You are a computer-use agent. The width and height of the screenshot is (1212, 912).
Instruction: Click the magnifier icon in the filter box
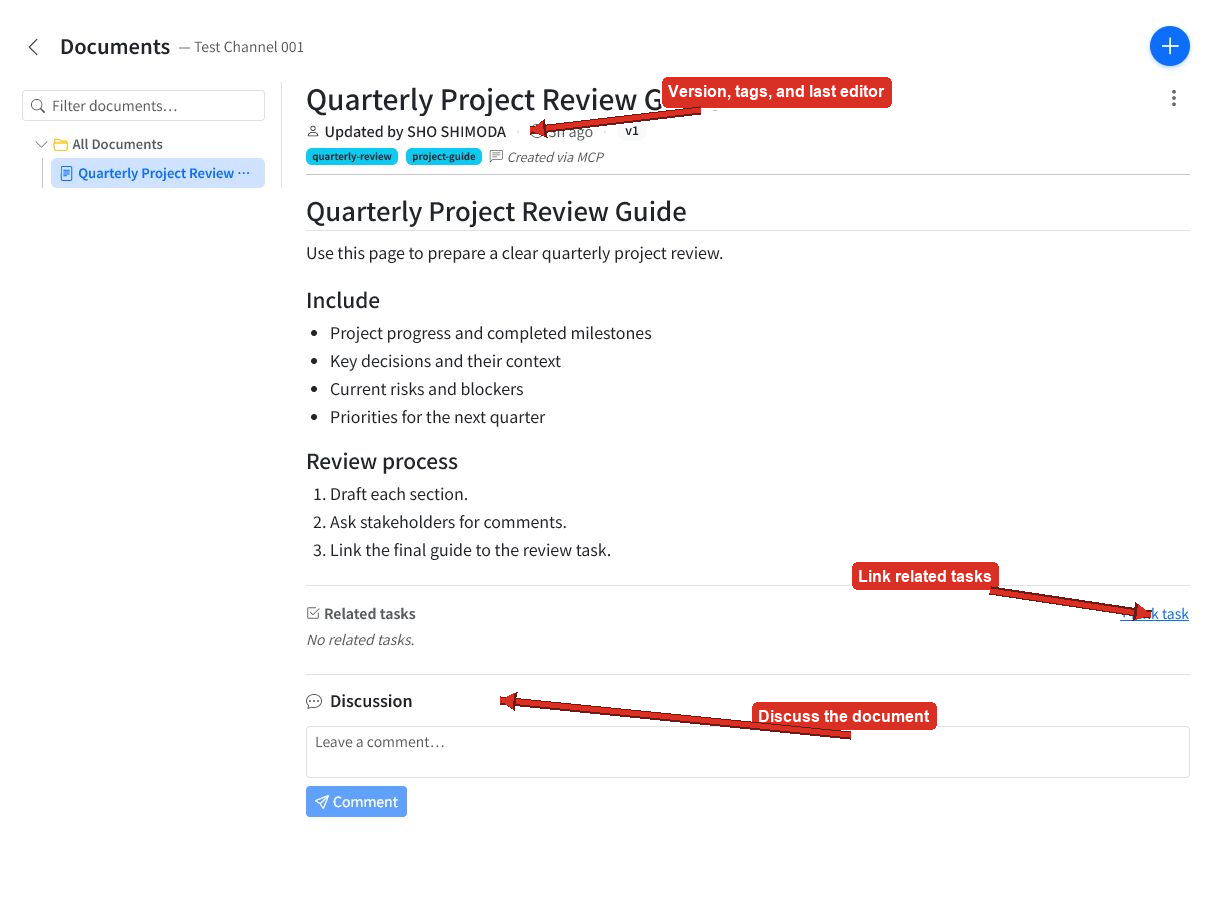(38, 106)
